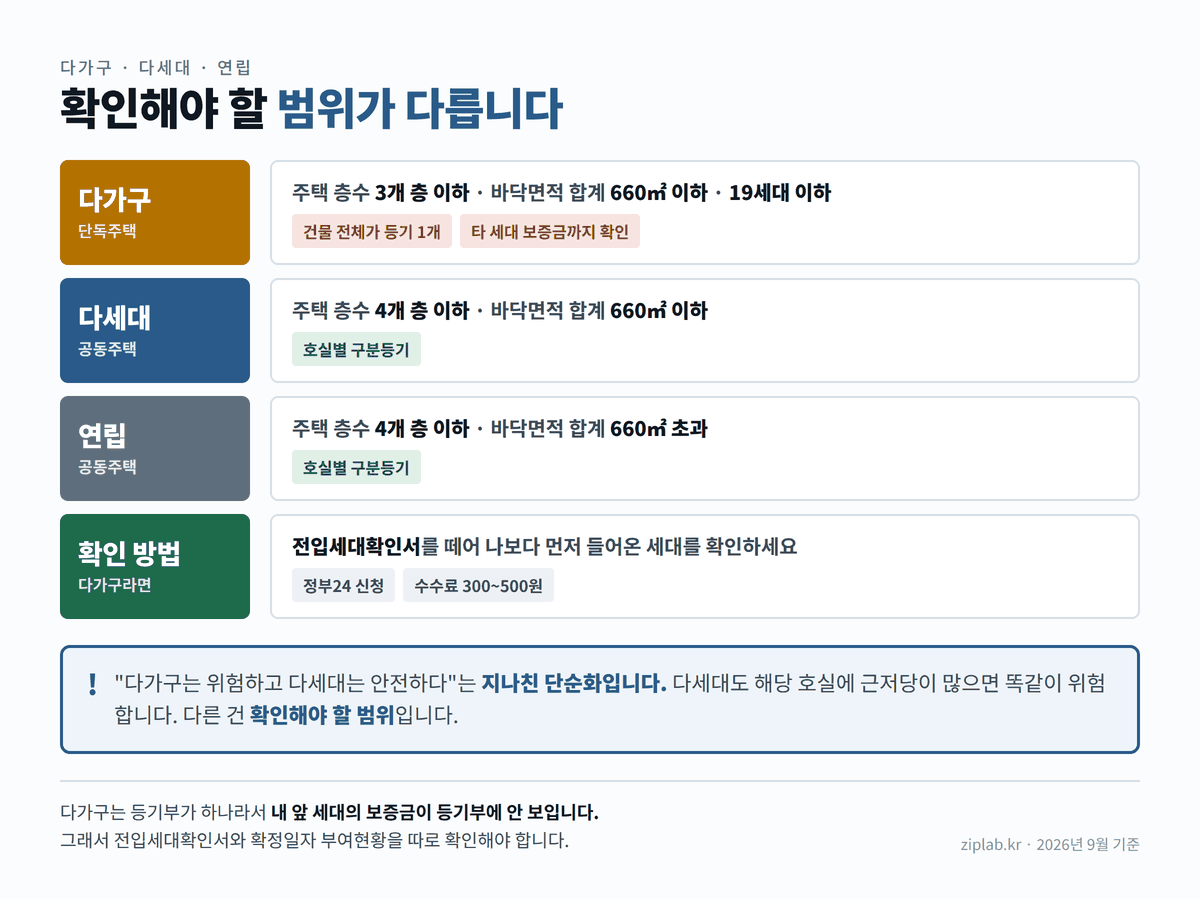Click '바닥면적 합계 660㎡ 이하' in 다세대 row
This screenshot has width=1200, height=899.
(599, 310)
